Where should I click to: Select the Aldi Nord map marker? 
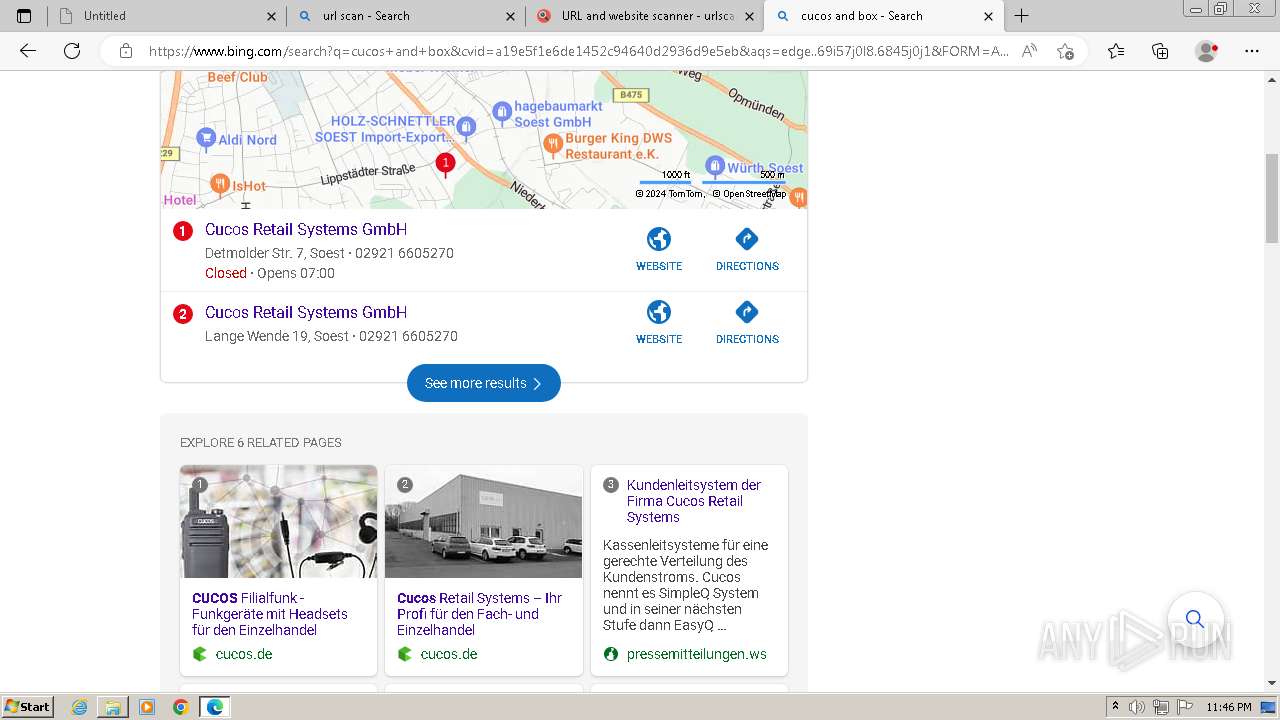(206, 138)
